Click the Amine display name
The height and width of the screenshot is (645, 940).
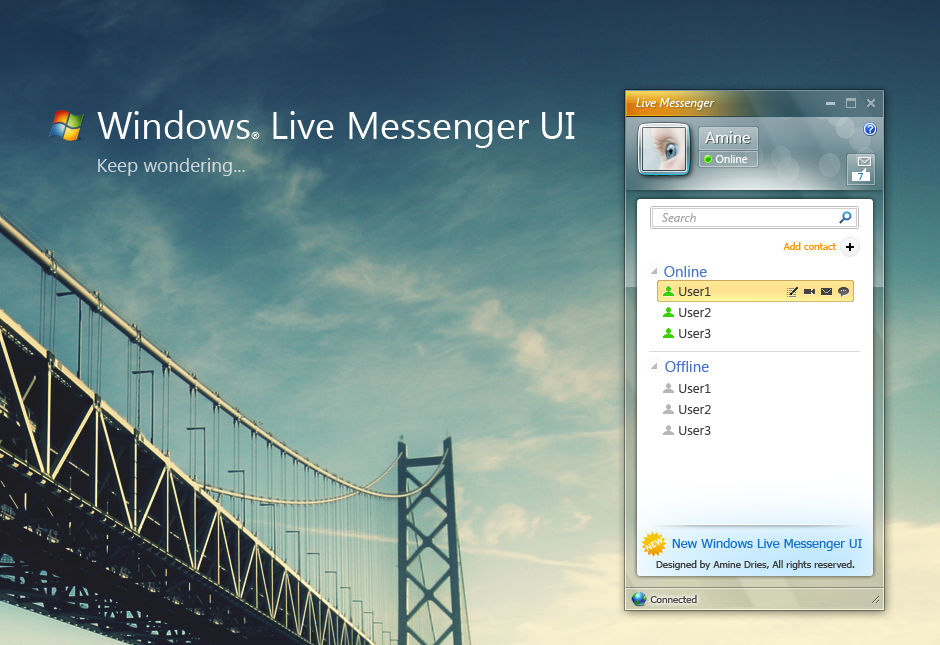pos(728,138)
